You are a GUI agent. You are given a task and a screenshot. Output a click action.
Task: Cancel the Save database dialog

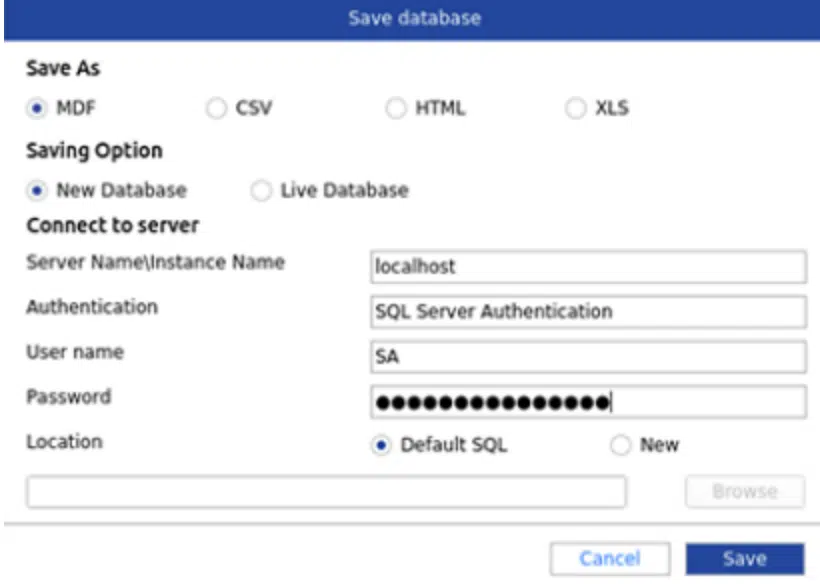[x=612, y=558]
